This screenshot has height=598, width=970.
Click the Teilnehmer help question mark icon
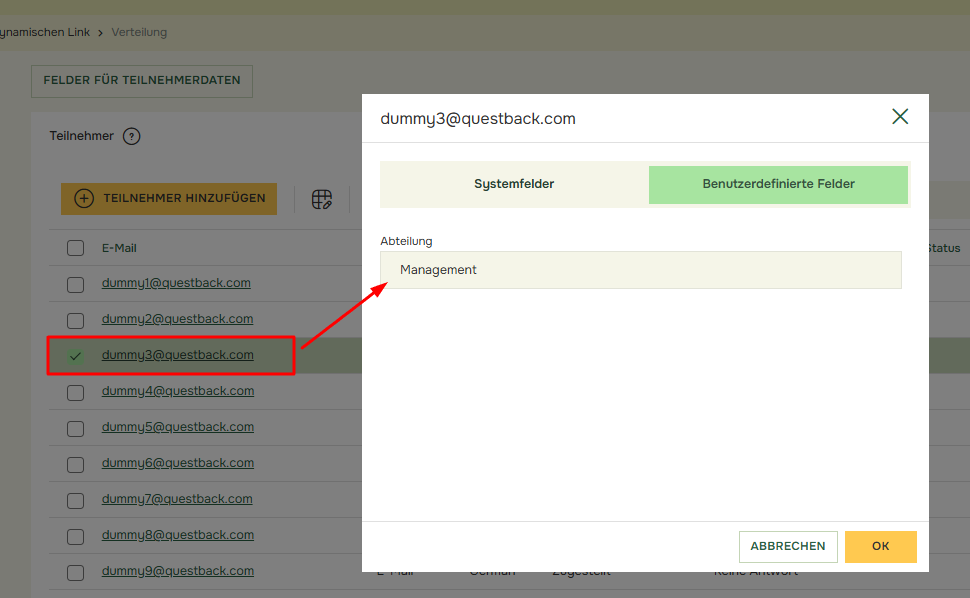pos(131,136)
